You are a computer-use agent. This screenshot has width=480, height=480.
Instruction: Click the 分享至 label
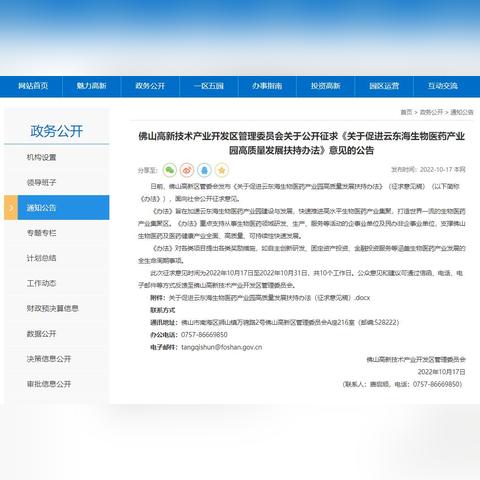tap(147, 170)
